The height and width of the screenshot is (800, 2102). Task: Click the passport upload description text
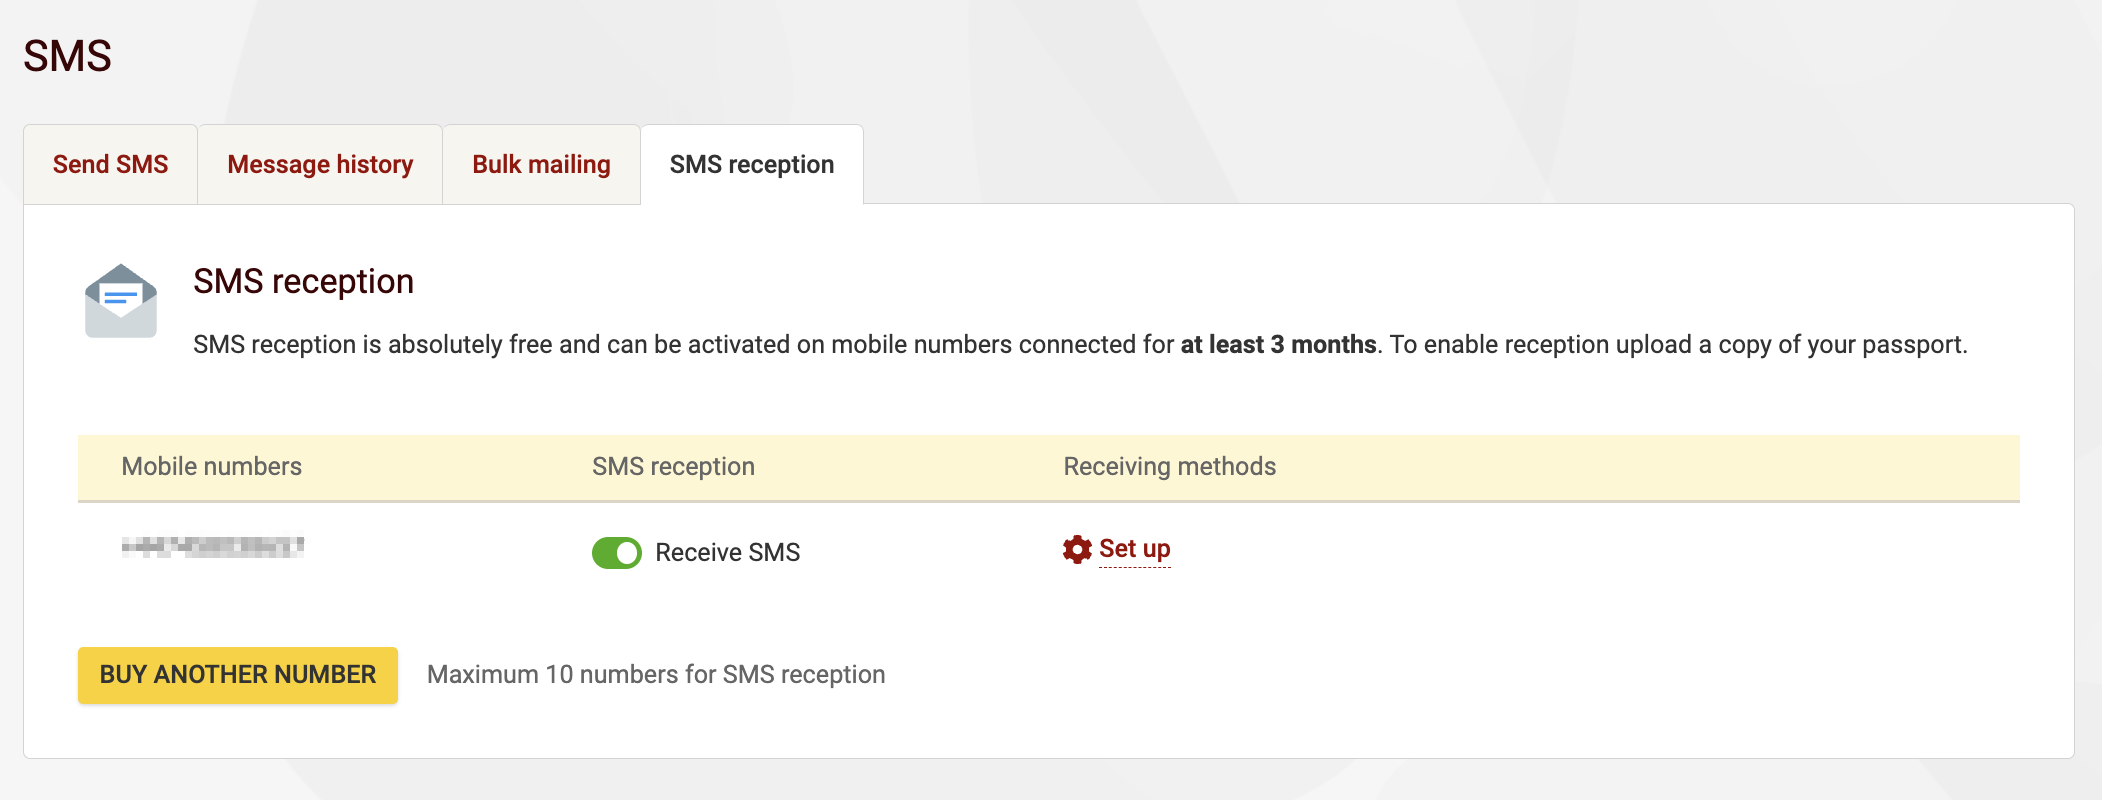[1700, 344]
